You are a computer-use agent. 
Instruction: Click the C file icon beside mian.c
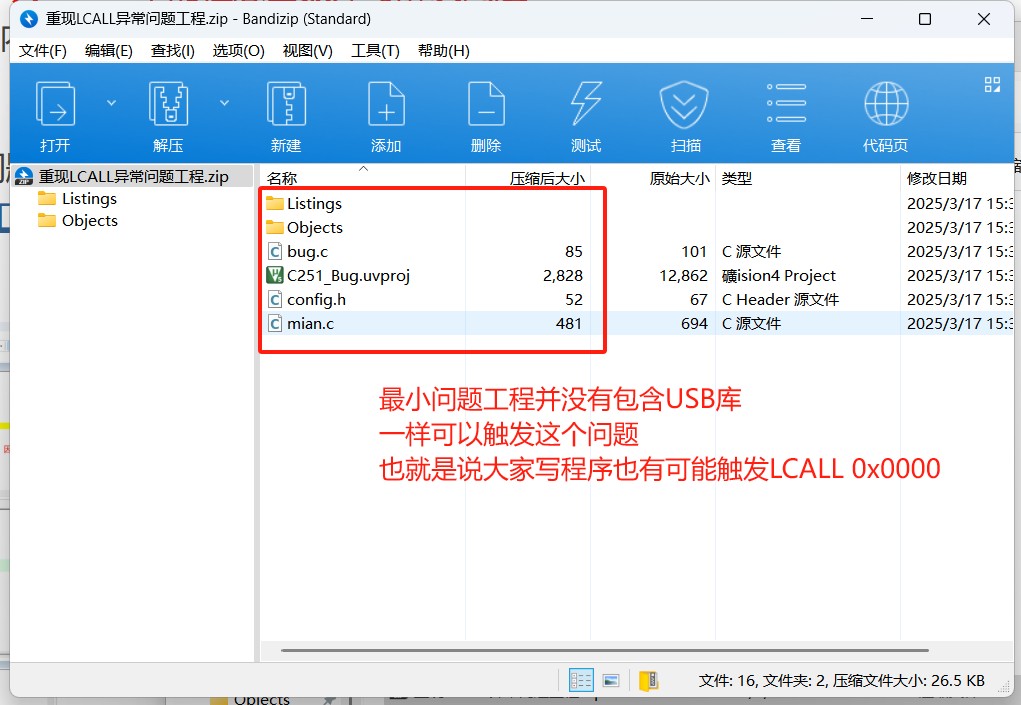[275, 324]
